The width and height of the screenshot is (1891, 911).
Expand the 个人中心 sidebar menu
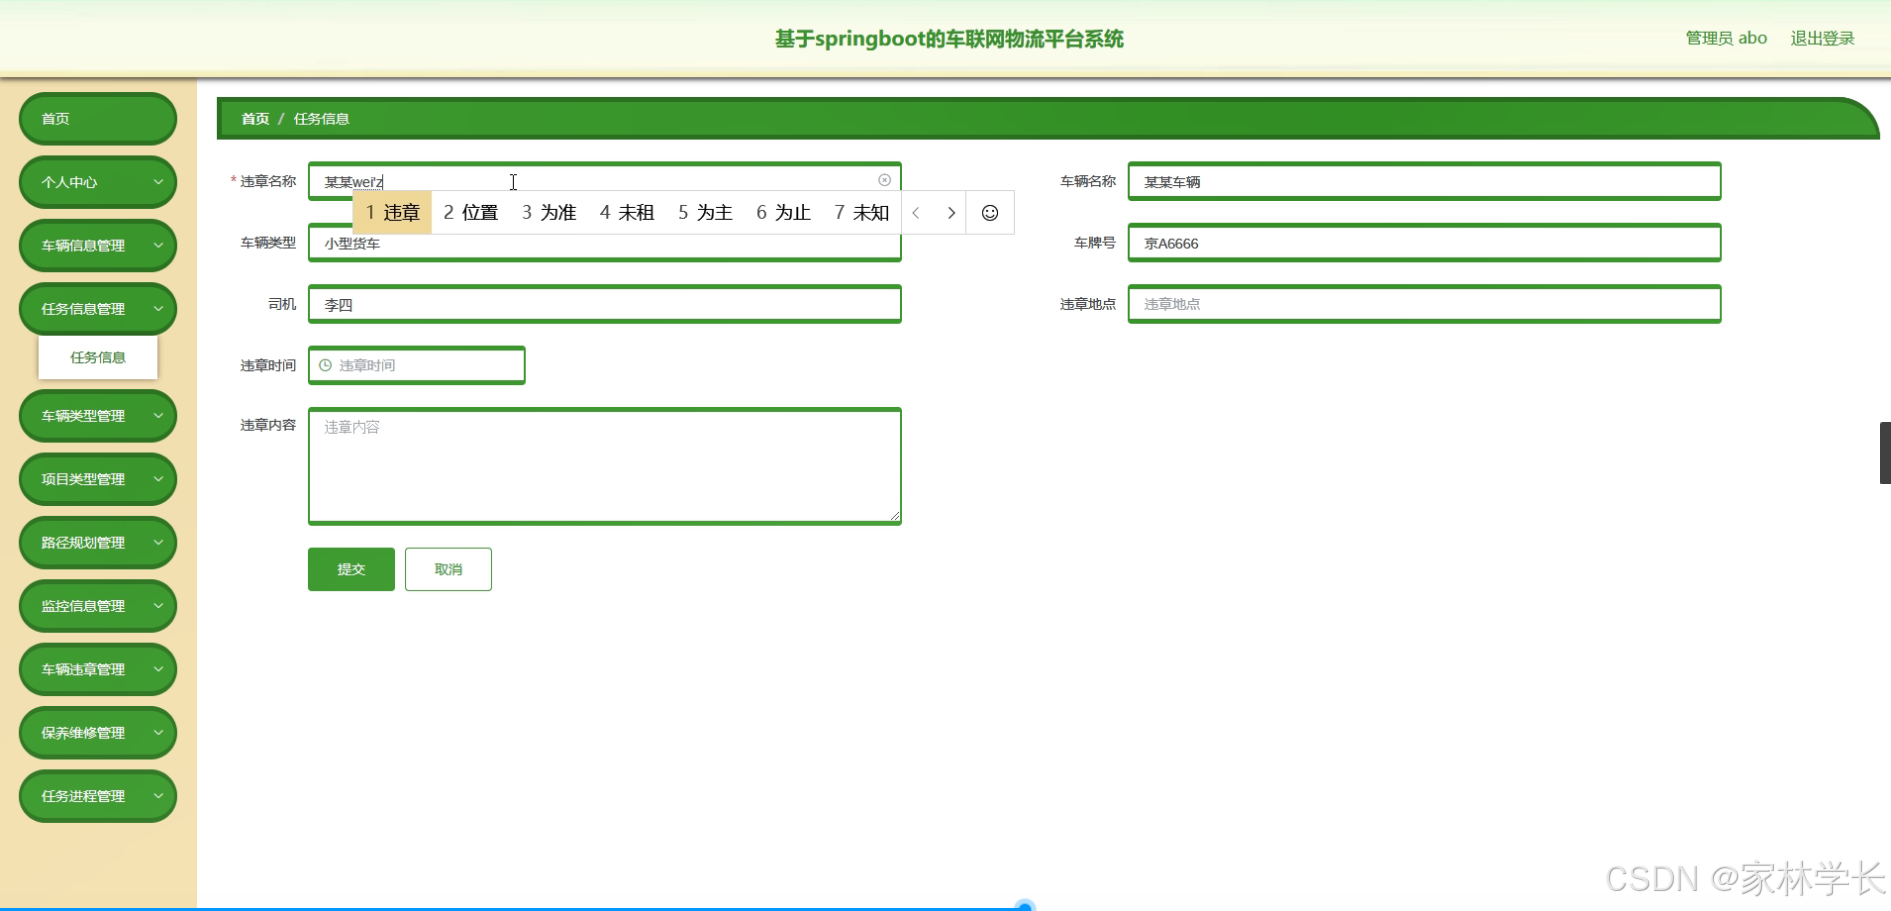click(x=97, y=182)
